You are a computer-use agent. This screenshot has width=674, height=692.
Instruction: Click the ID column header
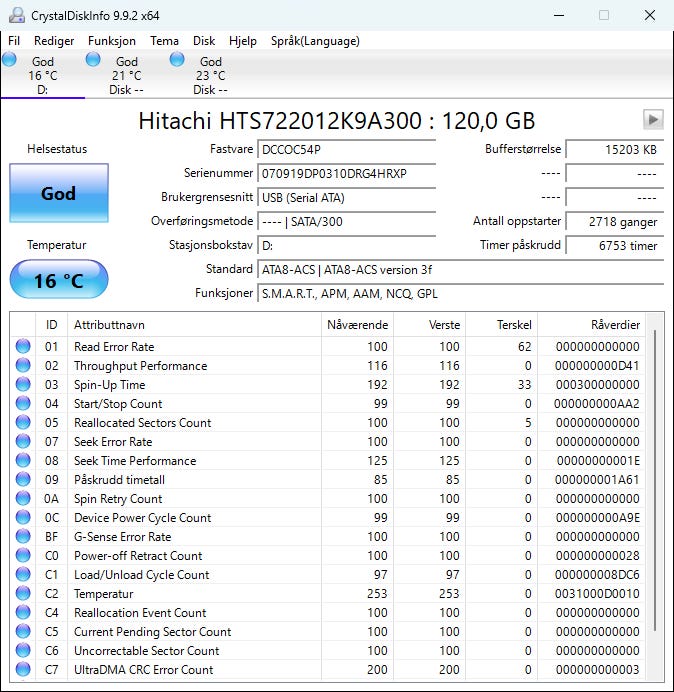tap(51, 325)
